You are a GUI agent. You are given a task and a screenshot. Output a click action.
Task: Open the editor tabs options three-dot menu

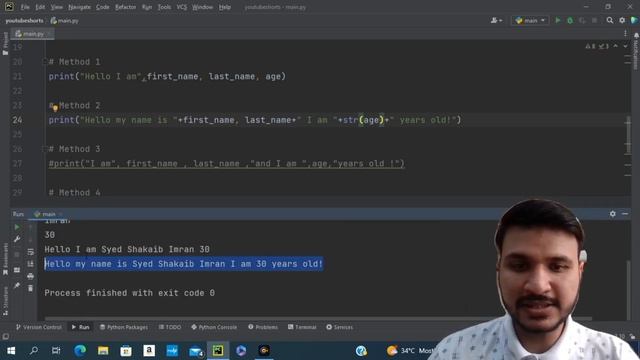625,34
